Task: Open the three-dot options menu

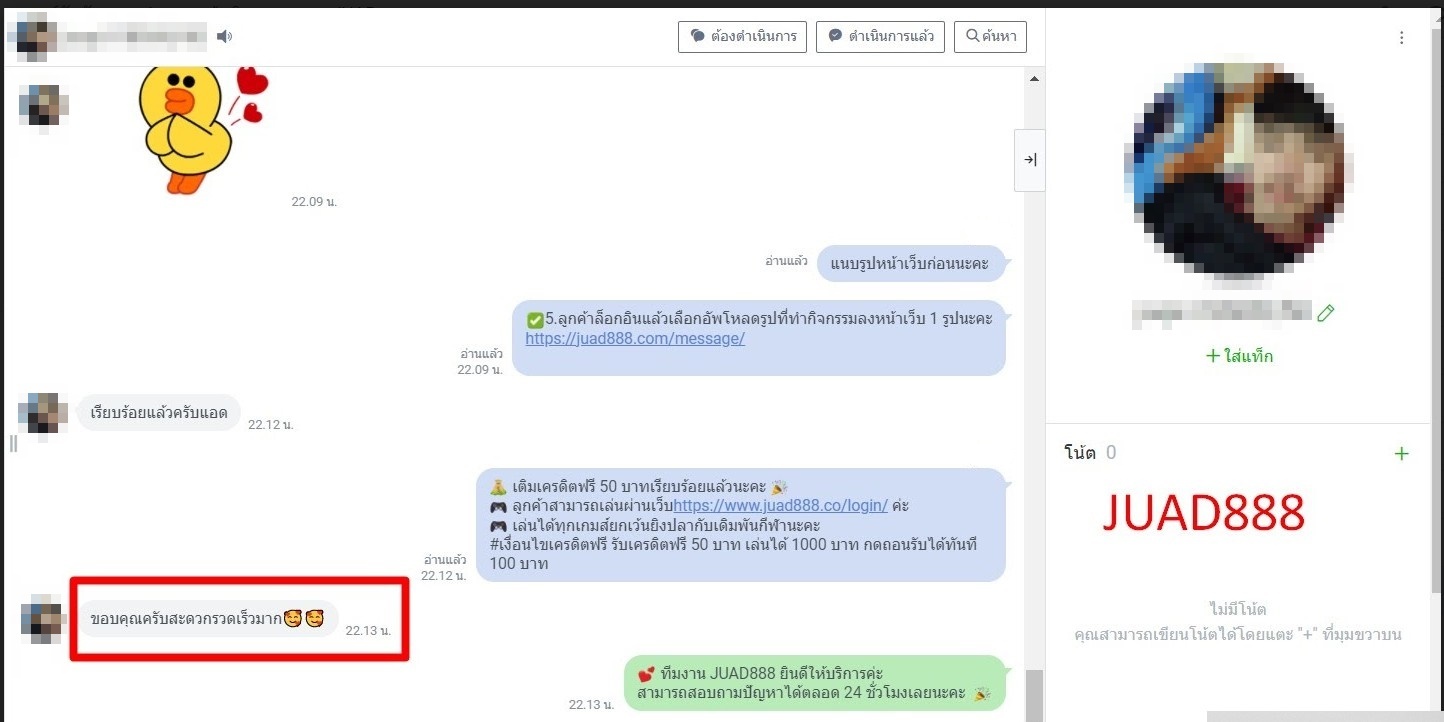Action: point(1401,38)
